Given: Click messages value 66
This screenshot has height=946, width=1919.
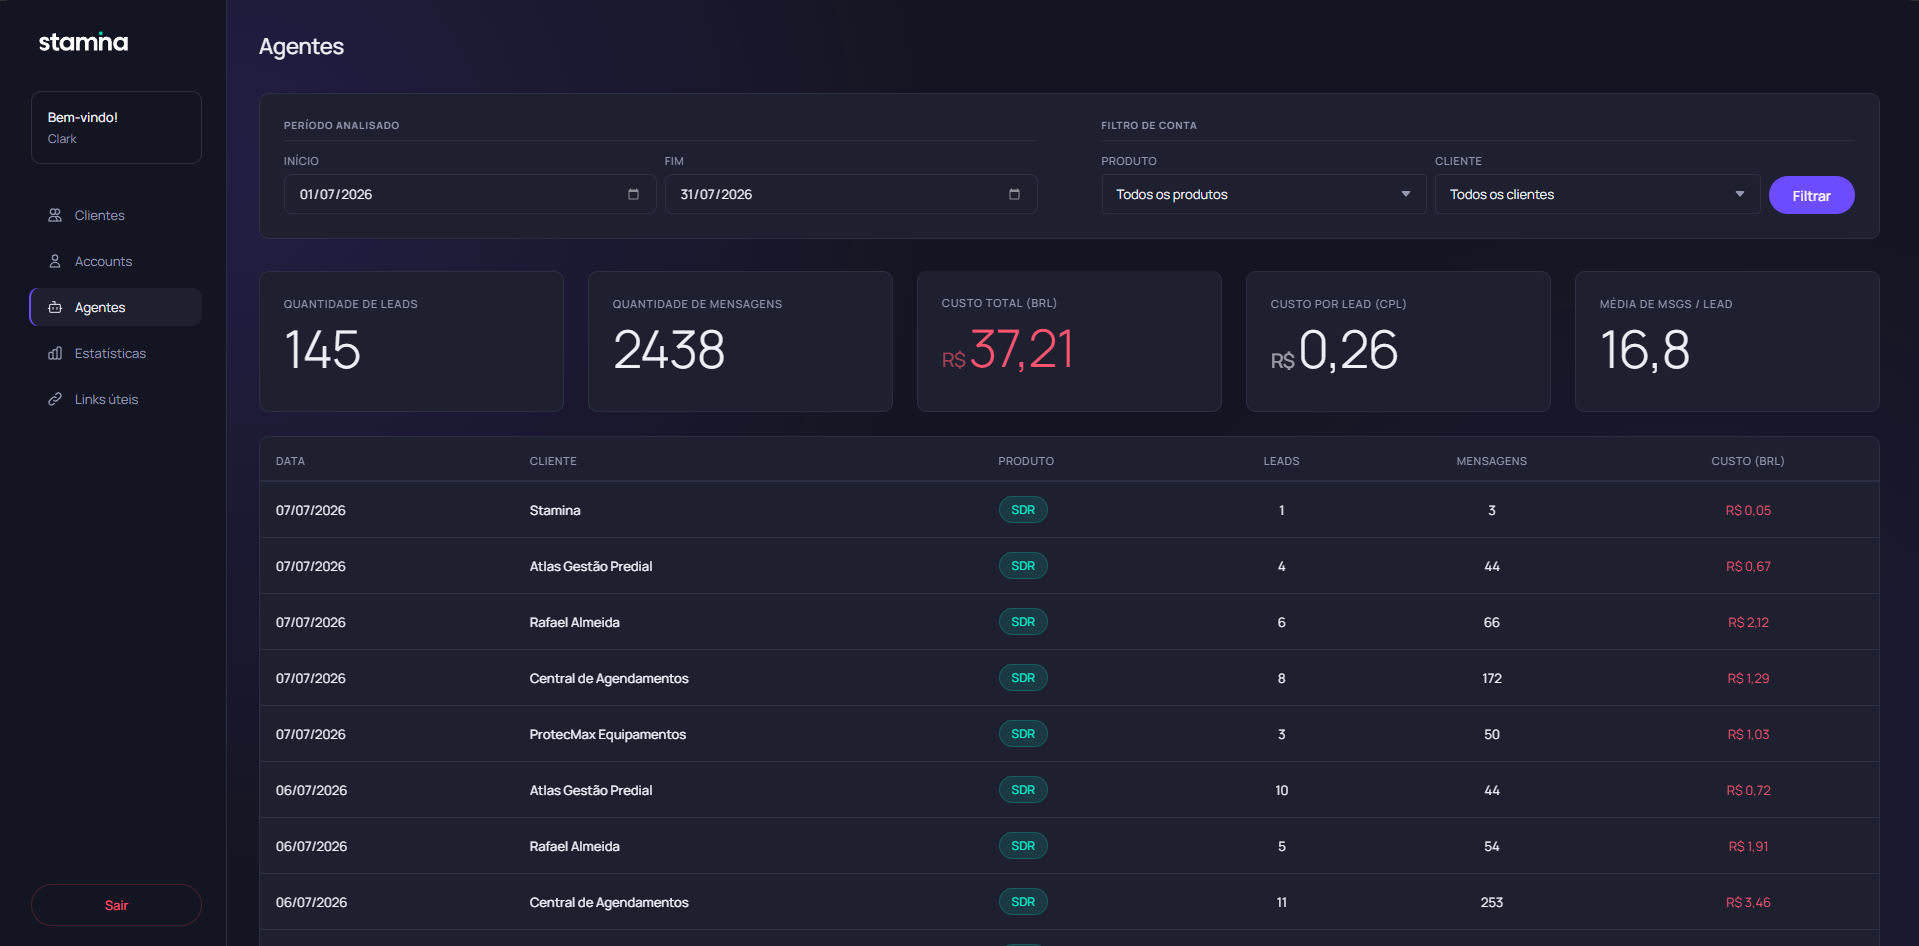Looking at the screenshot, I should pyautogui.click(x=1491, y=622).
